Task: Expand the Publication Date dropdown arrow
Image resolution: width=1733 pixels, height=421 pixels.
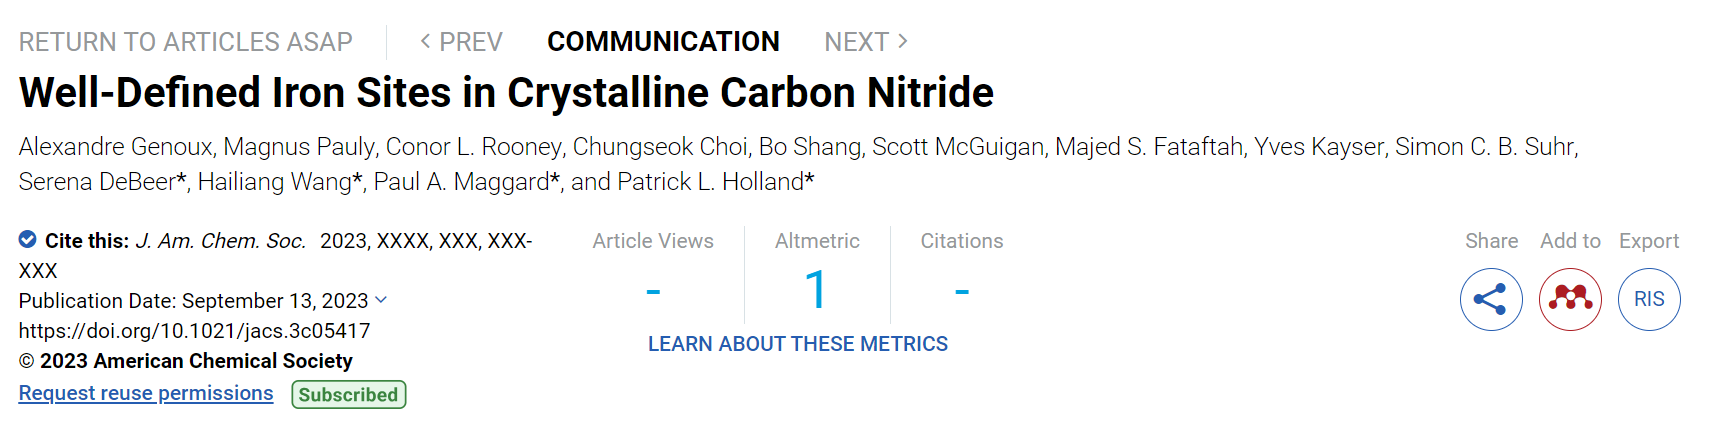Action: pyautogui.click(x=381, y=300)
